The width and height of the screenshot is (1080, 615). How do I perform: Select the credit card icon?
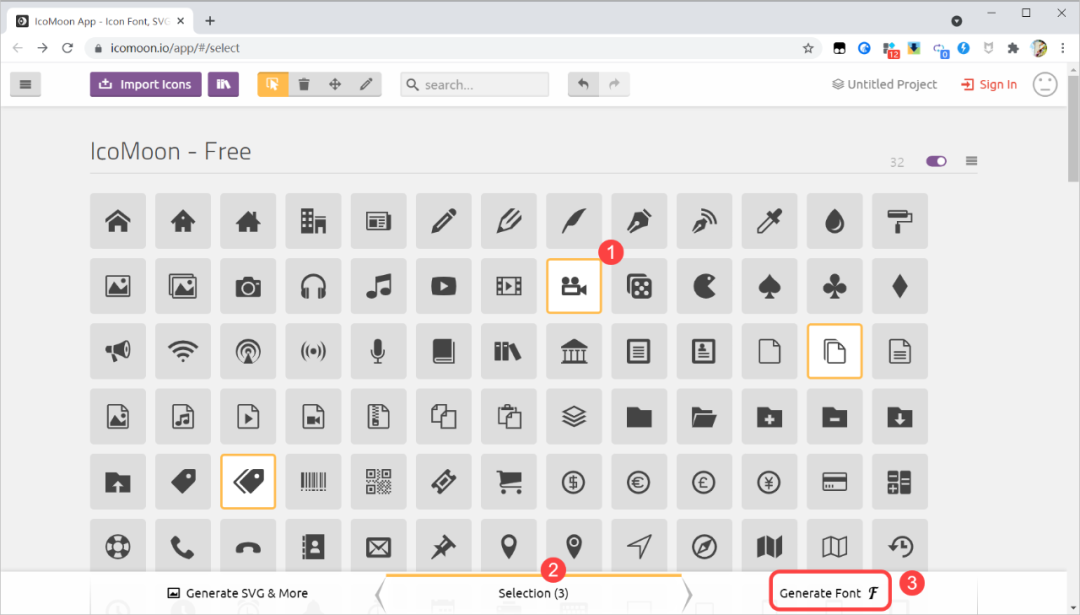click(834, 481)
